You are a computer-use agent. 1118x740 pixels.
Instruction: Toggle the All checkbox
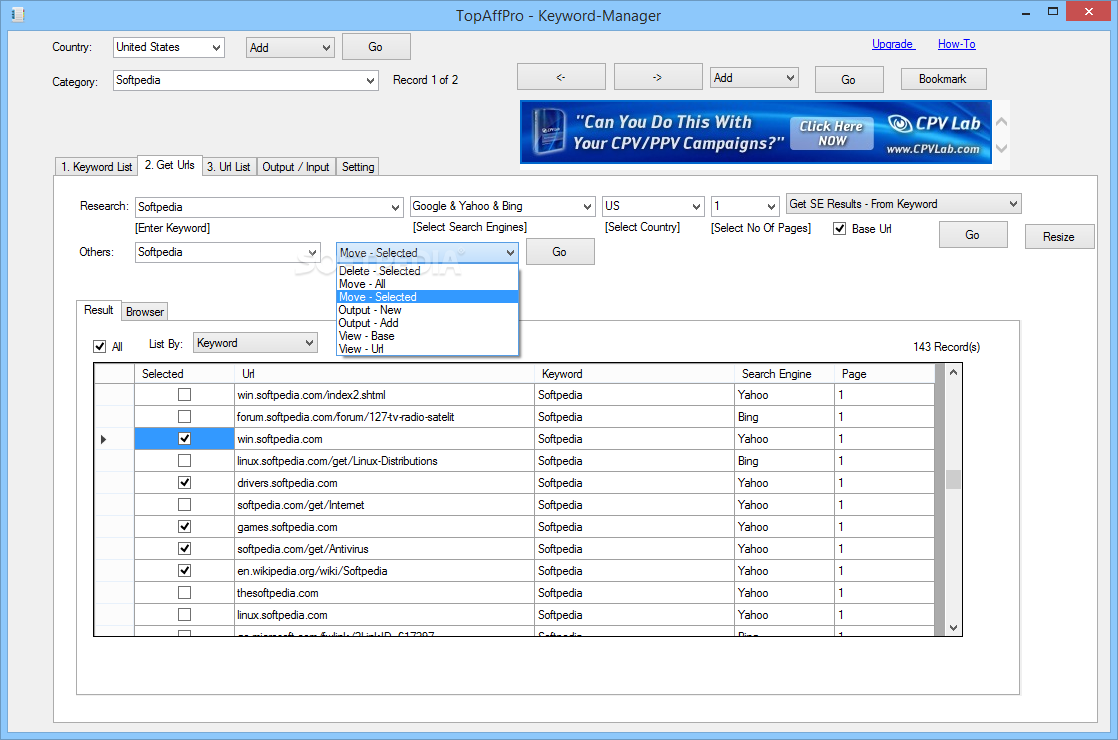coord(100,346)
